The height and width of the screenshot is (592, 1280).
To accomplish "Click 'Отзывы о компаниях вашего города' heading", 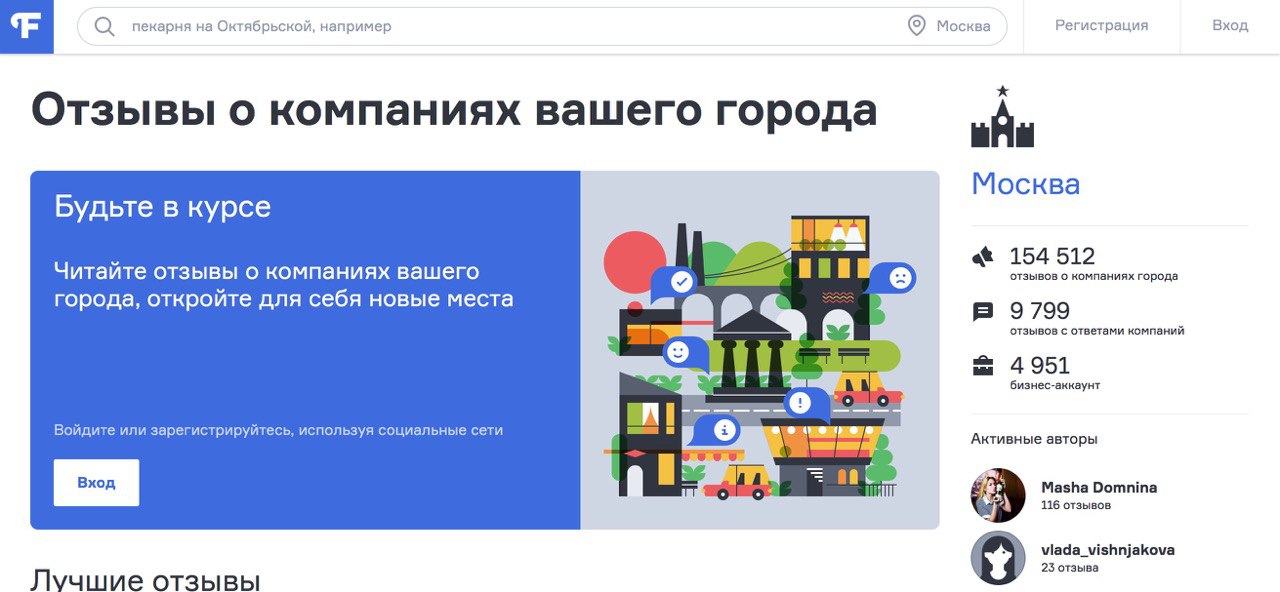I will pos(454,110).
